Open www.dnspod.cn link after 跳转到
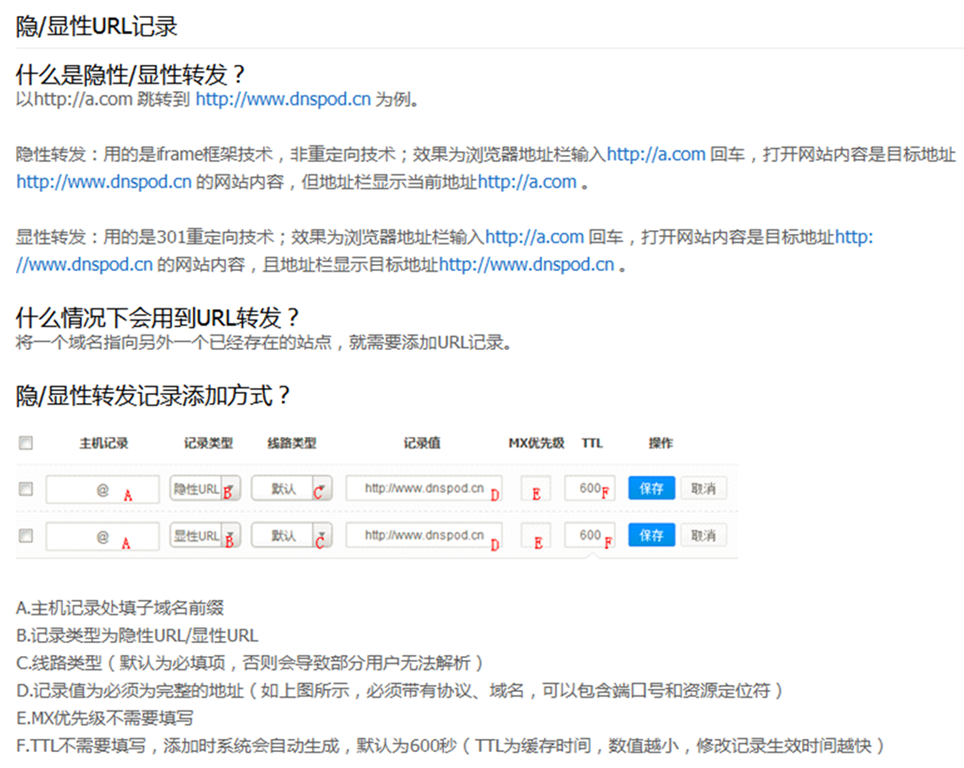 [x=283, y=99]
